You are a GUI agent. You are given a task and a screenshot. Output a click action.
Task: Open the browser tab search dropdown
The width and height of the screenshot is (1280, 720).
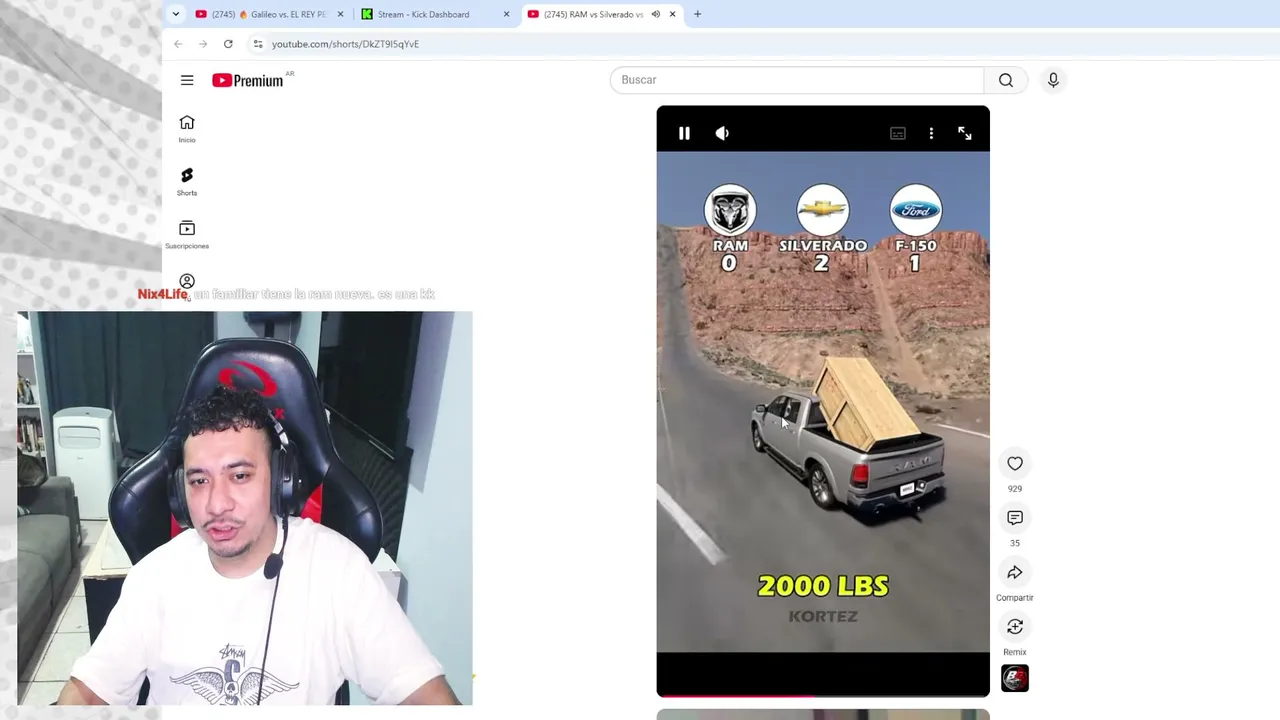click(176, 14)
